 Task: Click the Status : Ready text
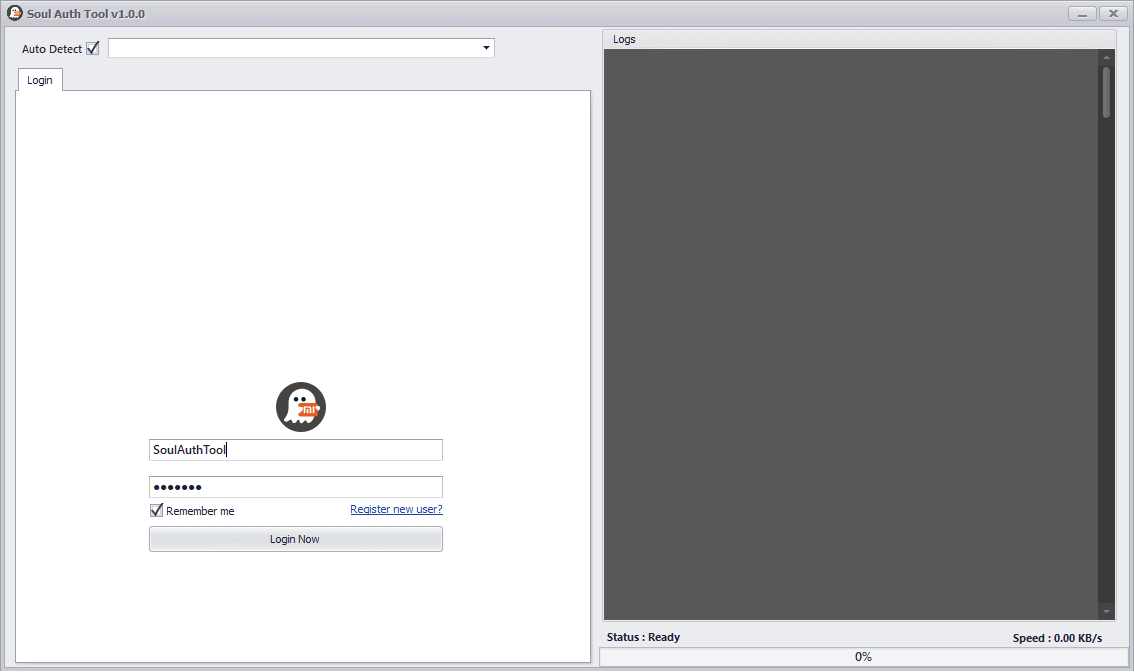[x=643, y=637]
